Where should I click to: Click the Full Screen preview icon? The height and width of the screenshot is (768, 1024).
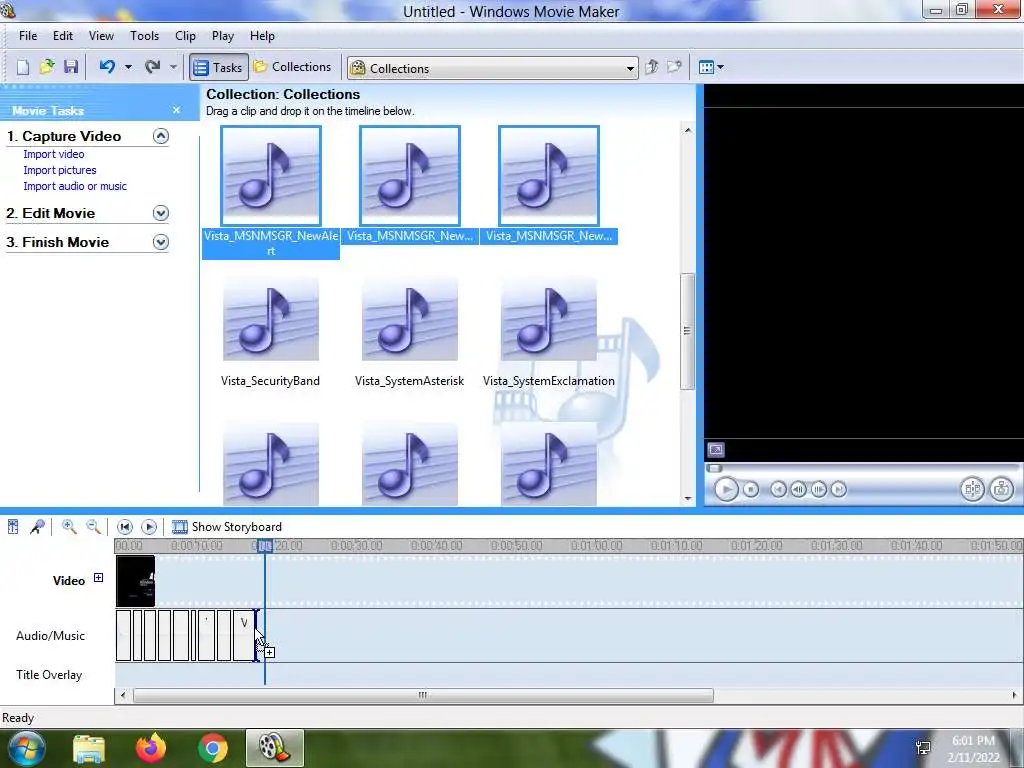[716, 450]
